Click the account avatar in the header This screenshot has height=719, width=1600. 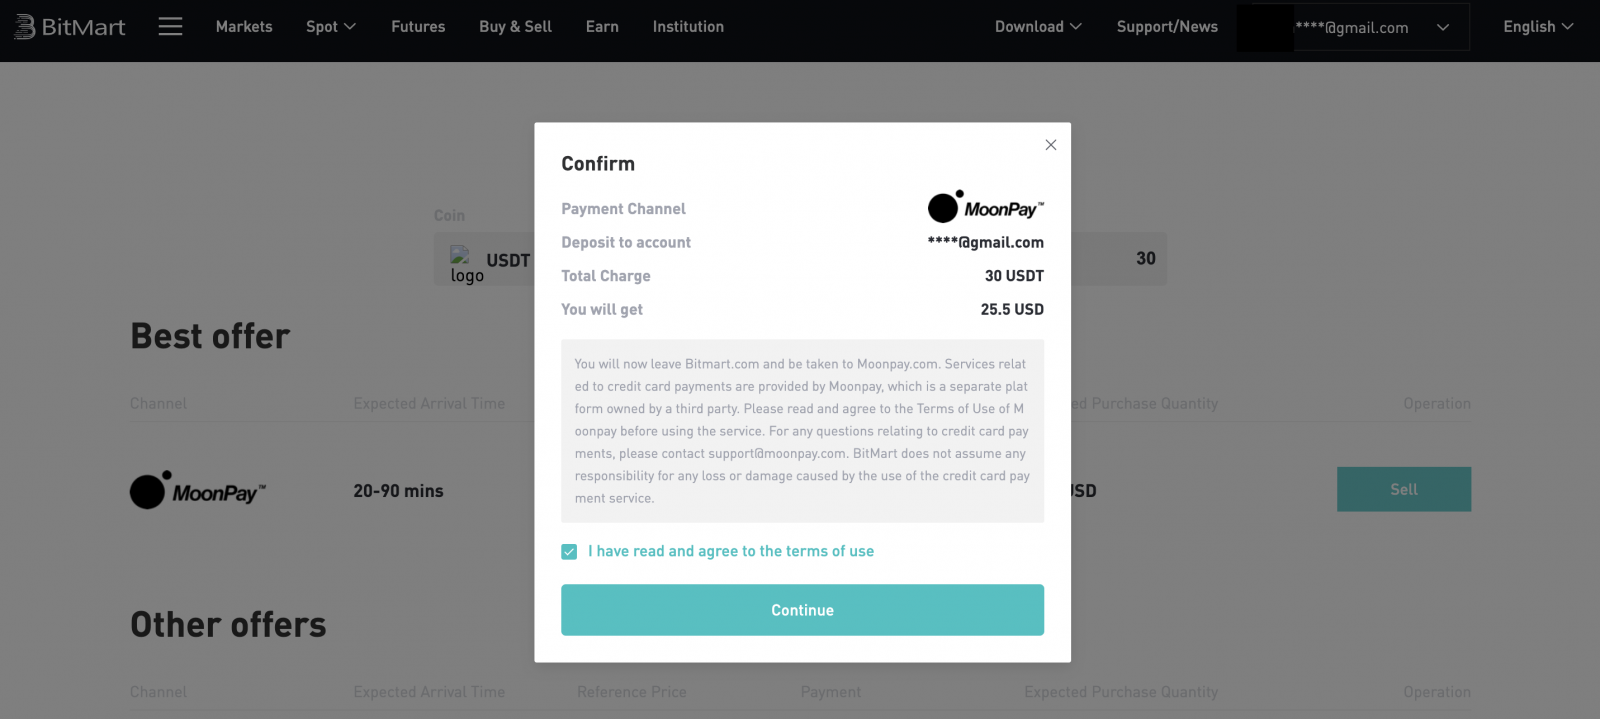[1265, 28]
